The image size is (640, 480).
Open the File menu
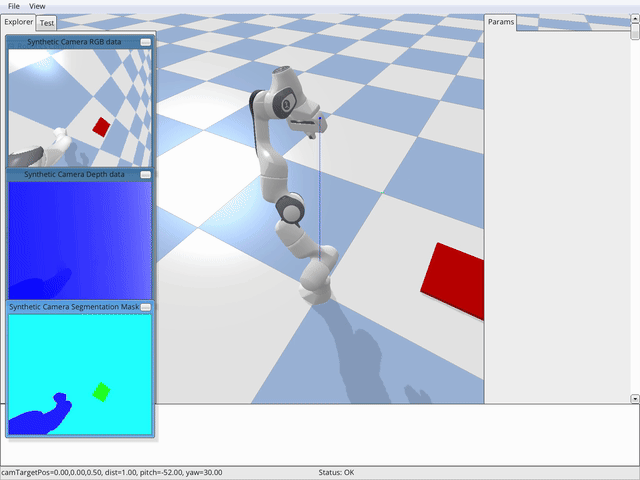pyautogui.click(x=13, y=6)
